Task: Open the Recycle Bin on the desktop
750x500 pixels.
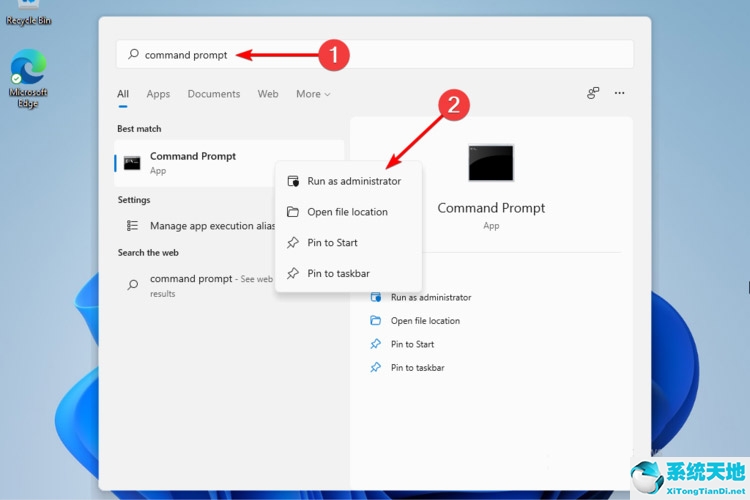Action: (x=28, y=12)
